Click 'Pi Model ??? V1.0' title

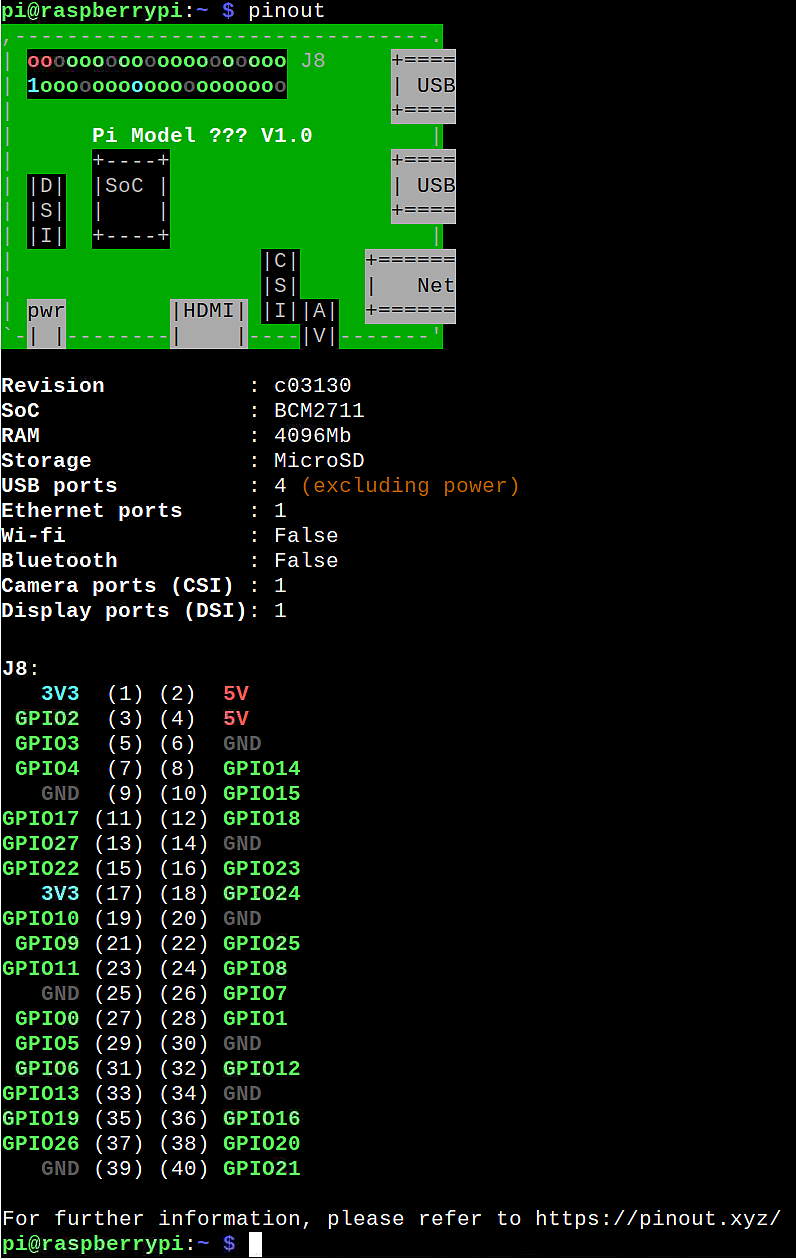[x=202, y=136]
